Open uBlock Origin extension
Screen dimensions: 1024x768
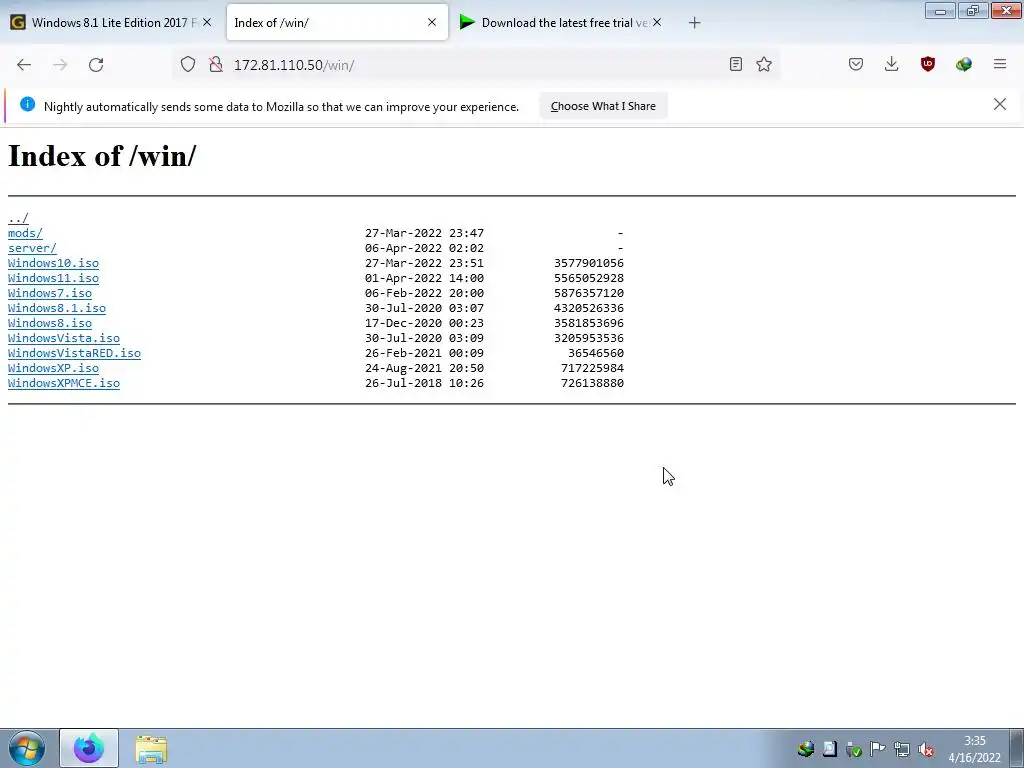point(928,64)
